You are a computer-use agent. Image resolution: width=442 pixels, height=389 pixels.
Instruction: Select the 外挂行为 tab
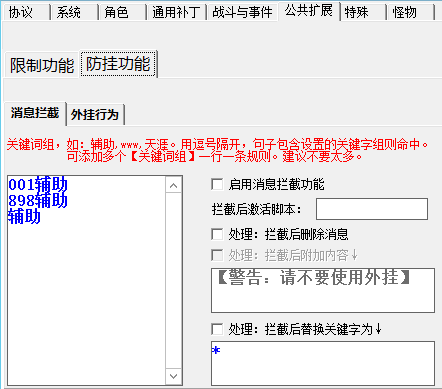pyautogui.click(x=95, y=115)
